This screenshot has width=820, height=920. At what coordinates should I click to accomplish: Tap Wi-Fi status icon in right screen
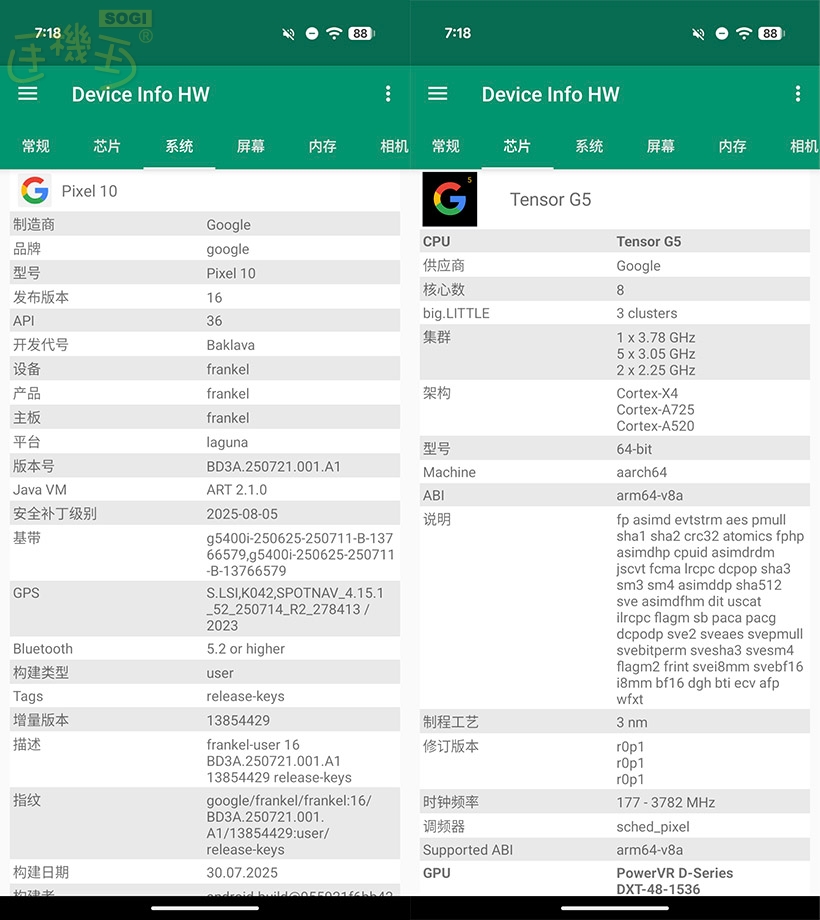pyautogui.click(x=744, y=33)
